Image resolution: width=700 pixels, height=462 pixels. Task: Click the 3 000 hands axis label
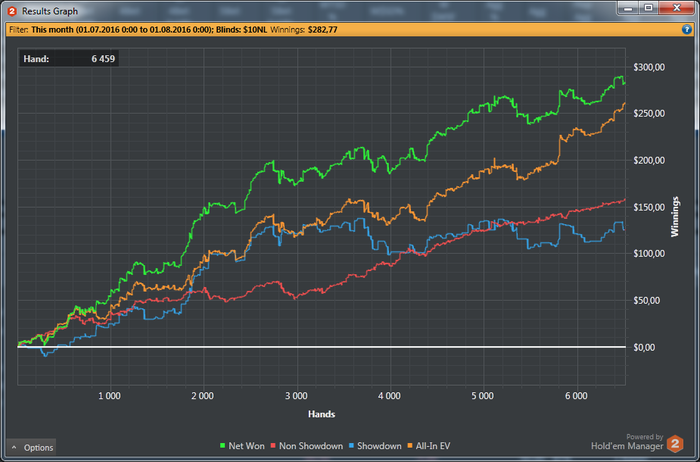[x=296, y=396]
